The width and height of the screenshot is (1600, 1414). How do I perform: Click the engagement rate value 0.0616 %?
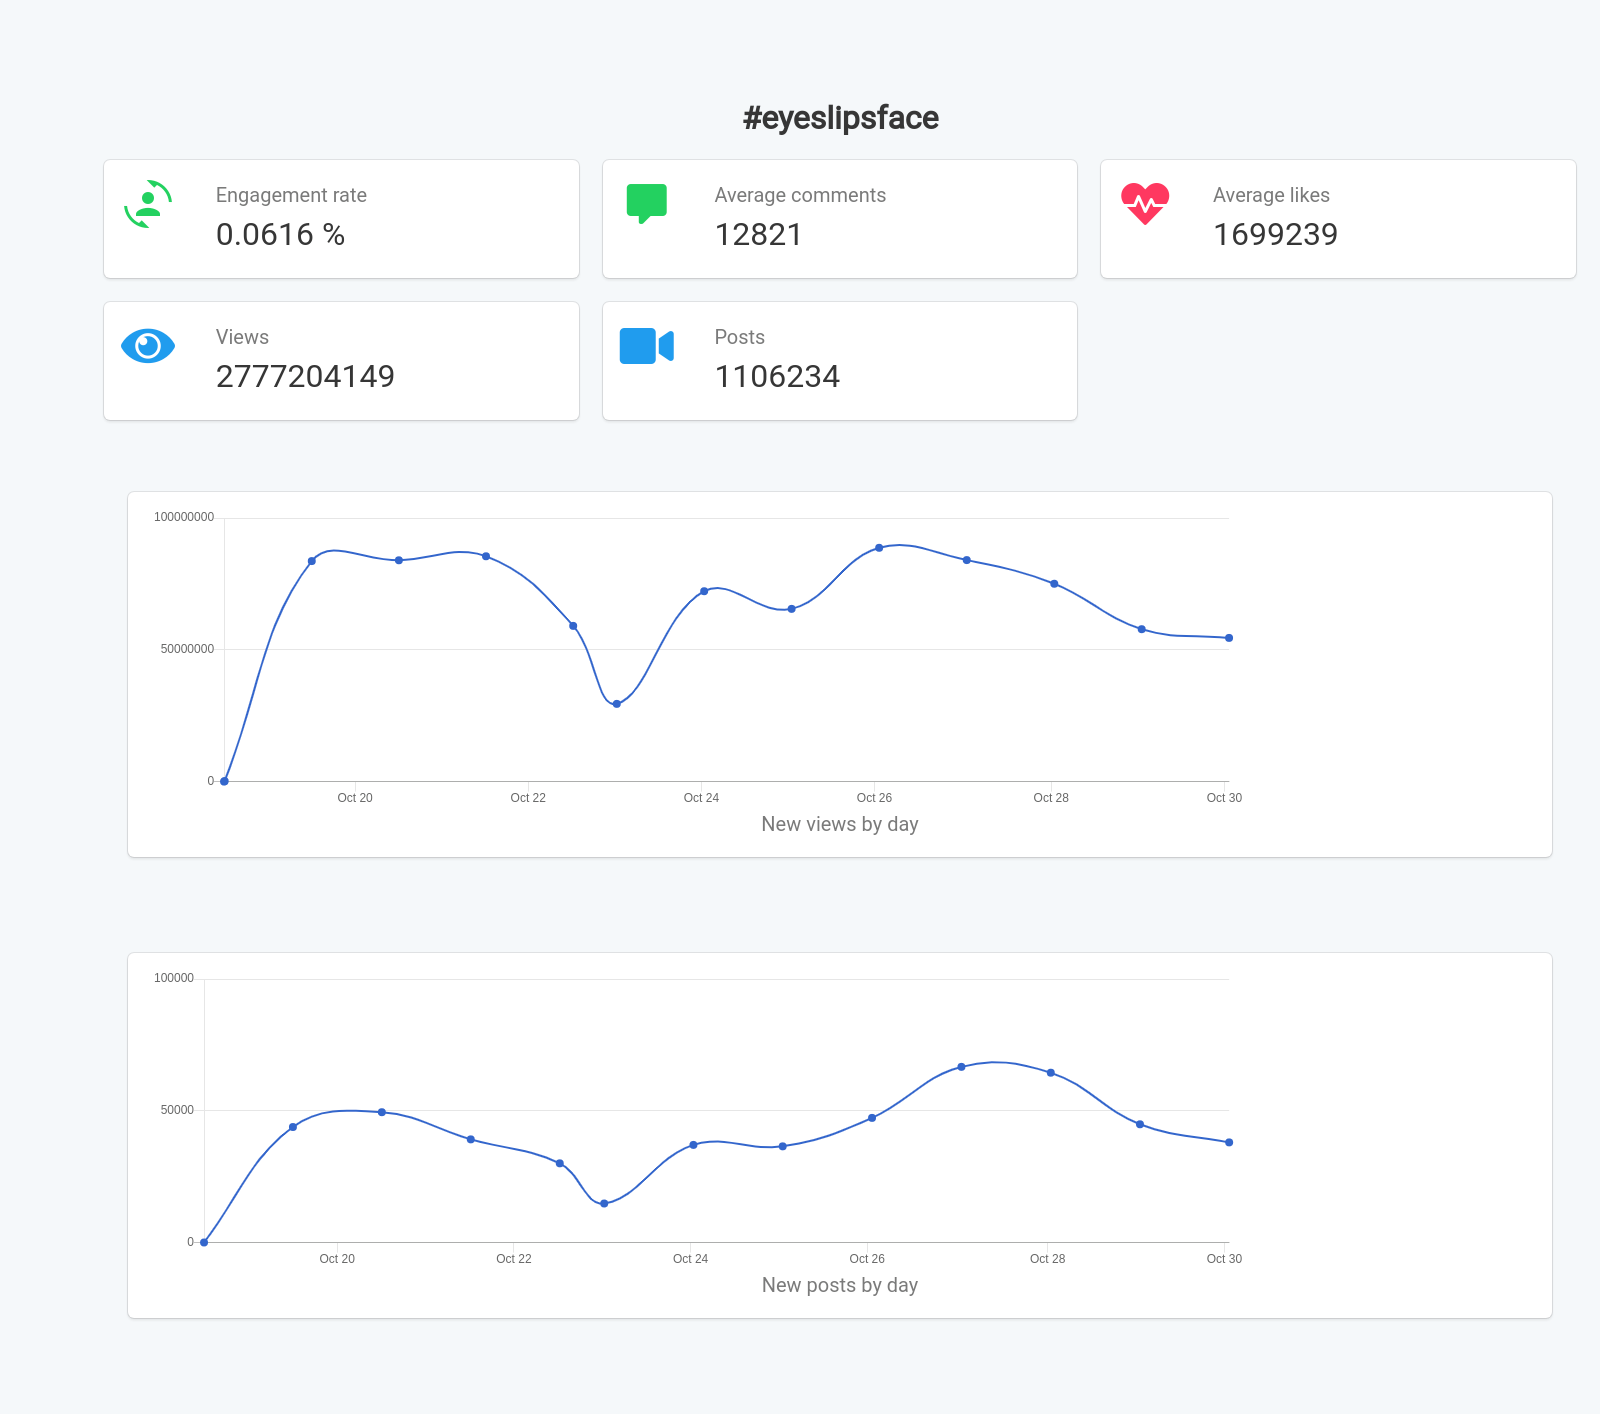(280, 234)
